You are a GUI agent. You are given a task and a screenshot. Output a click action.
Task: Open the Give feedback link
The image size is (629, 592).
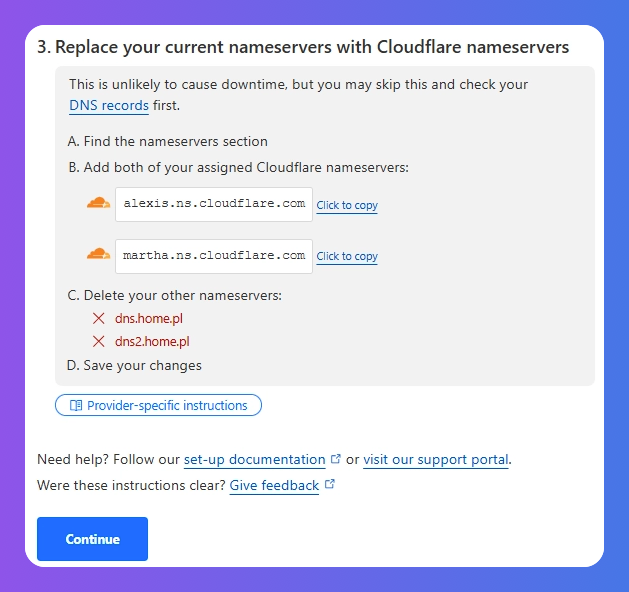[274, 486]
